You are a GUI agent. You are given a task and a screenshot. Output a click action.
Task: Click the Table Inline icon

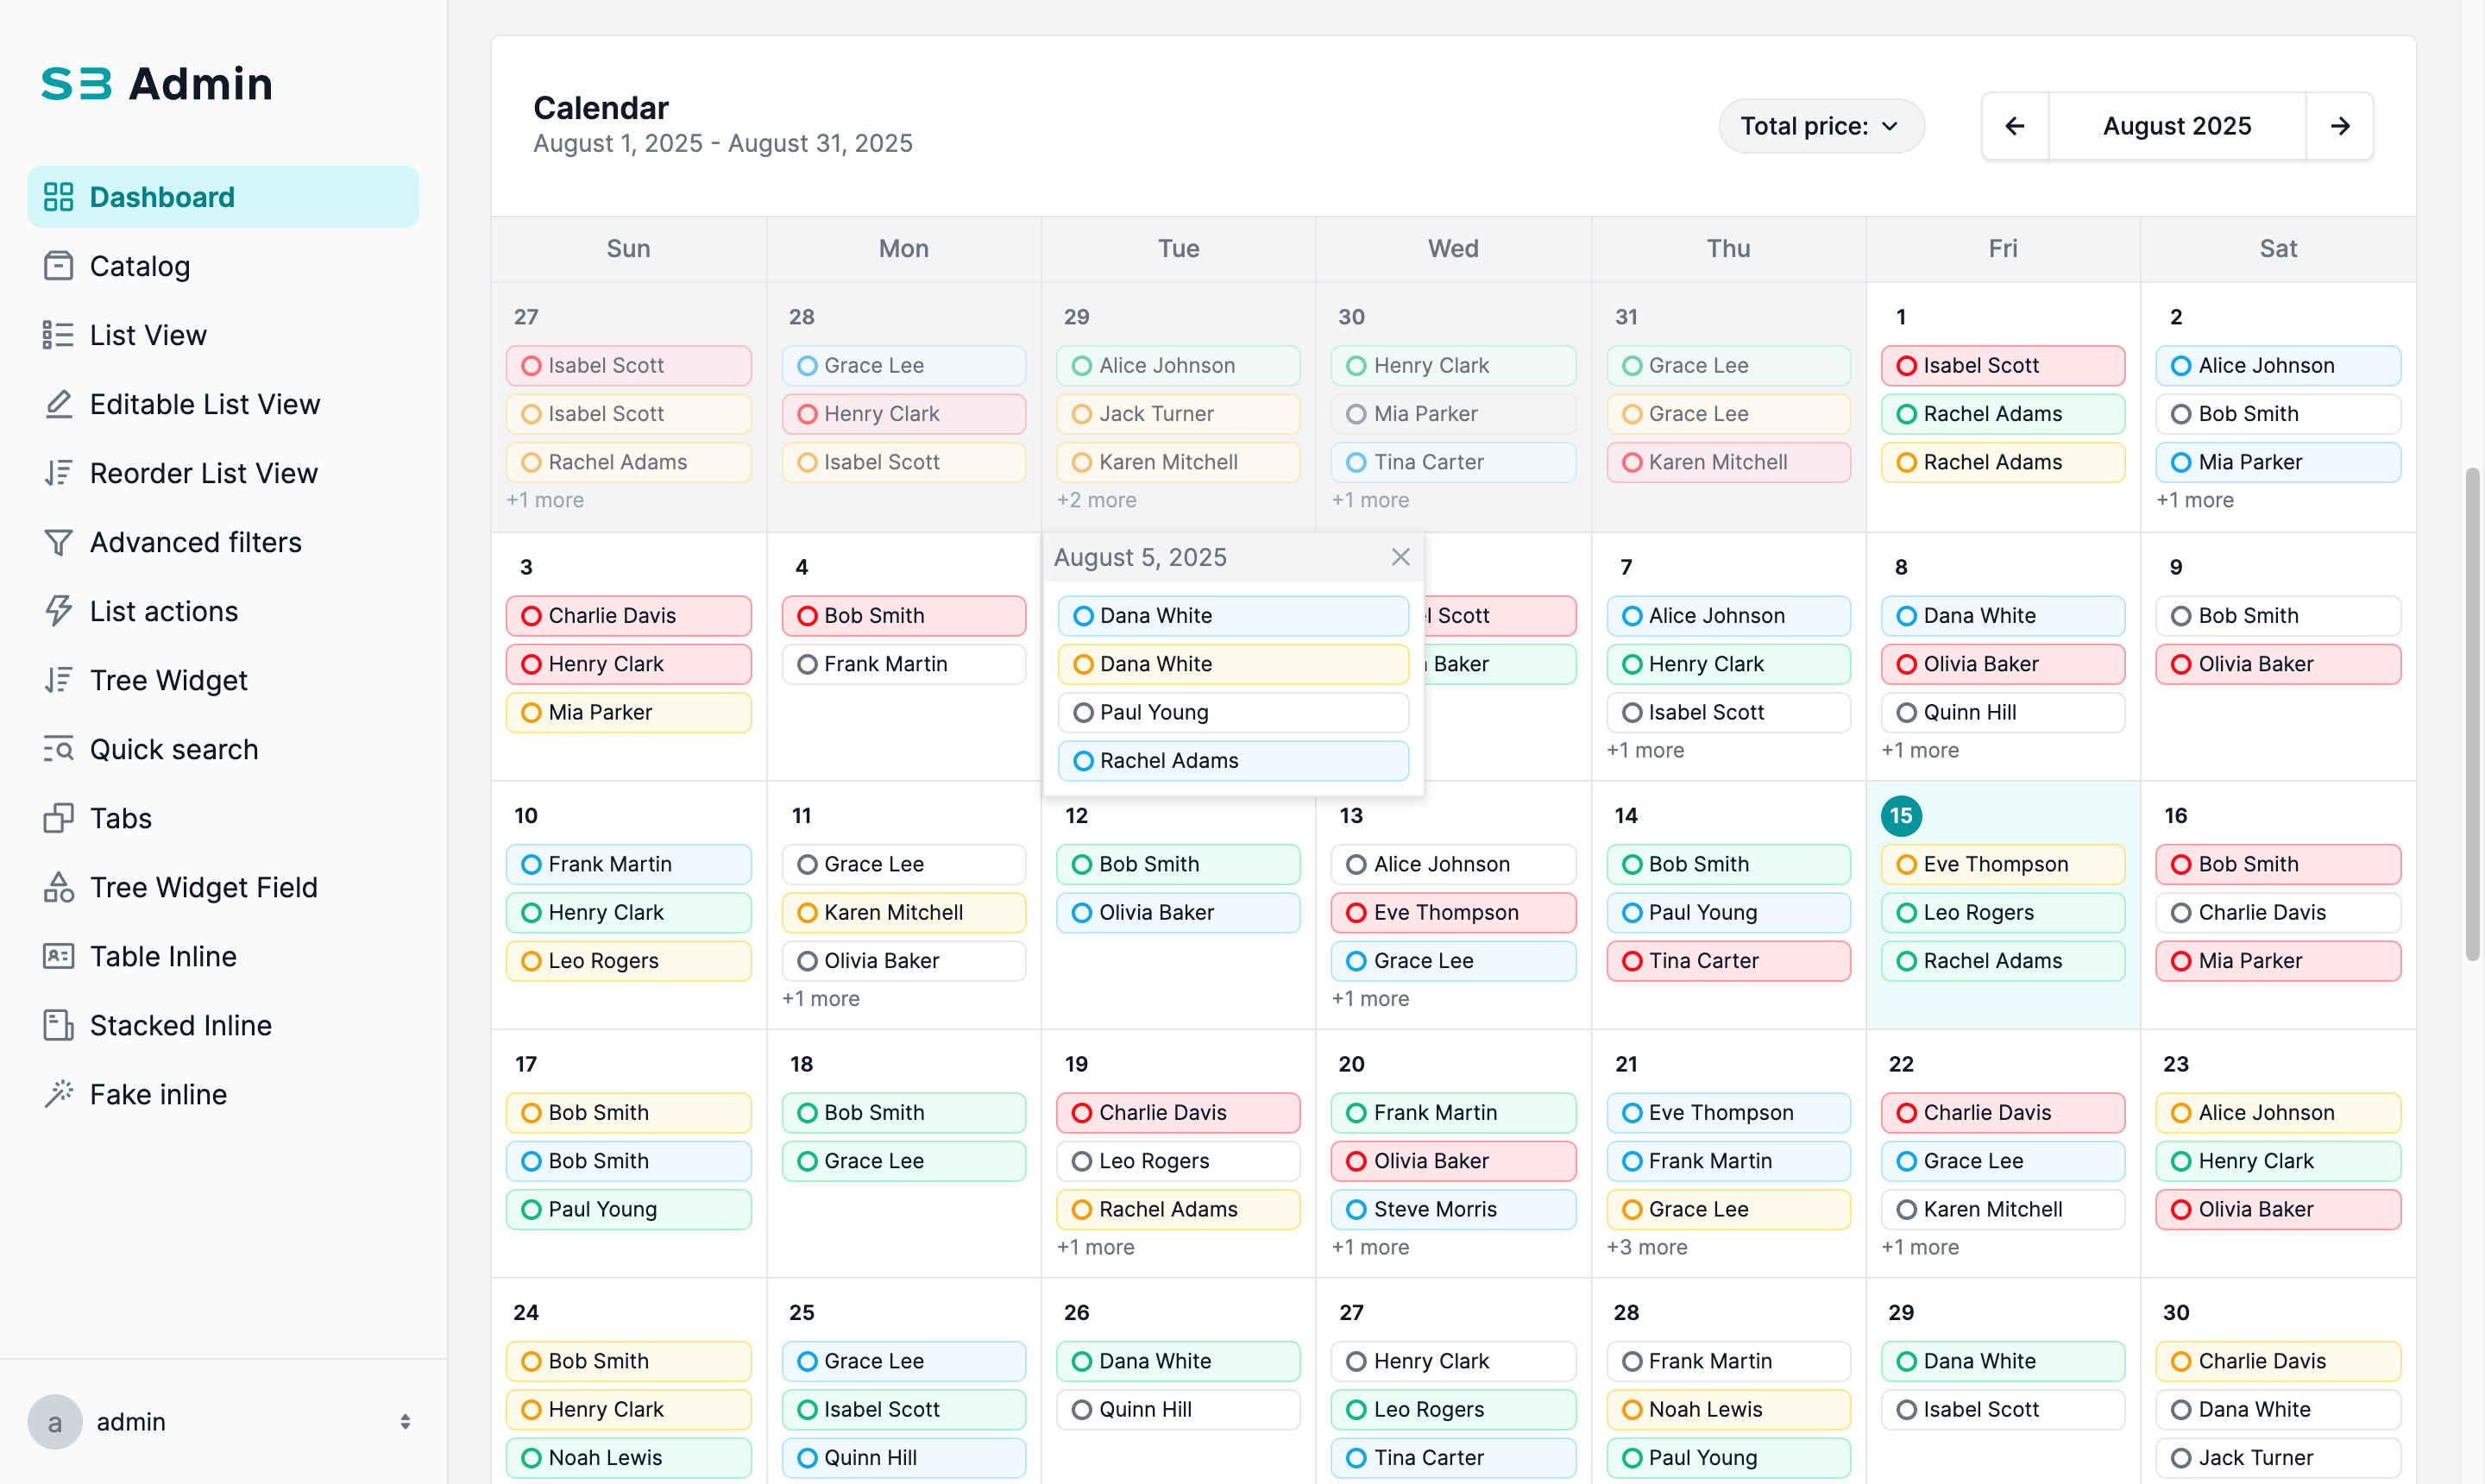coord(58,956)
